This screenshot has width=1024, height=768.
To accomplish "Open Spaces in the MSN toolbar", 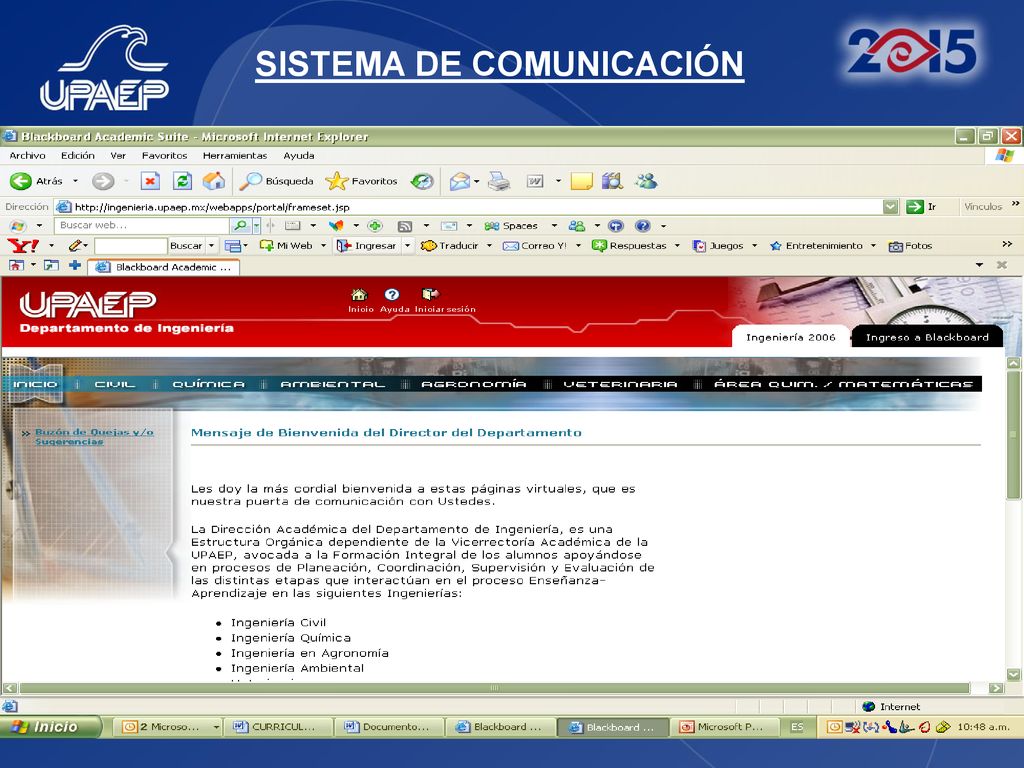I will click(512, 226).
